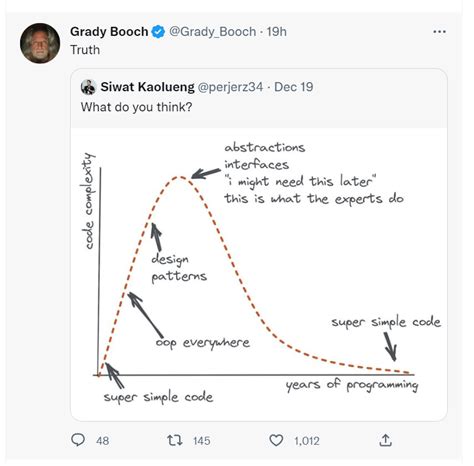Open the 19h tweet timestamp

coord(277,32)
